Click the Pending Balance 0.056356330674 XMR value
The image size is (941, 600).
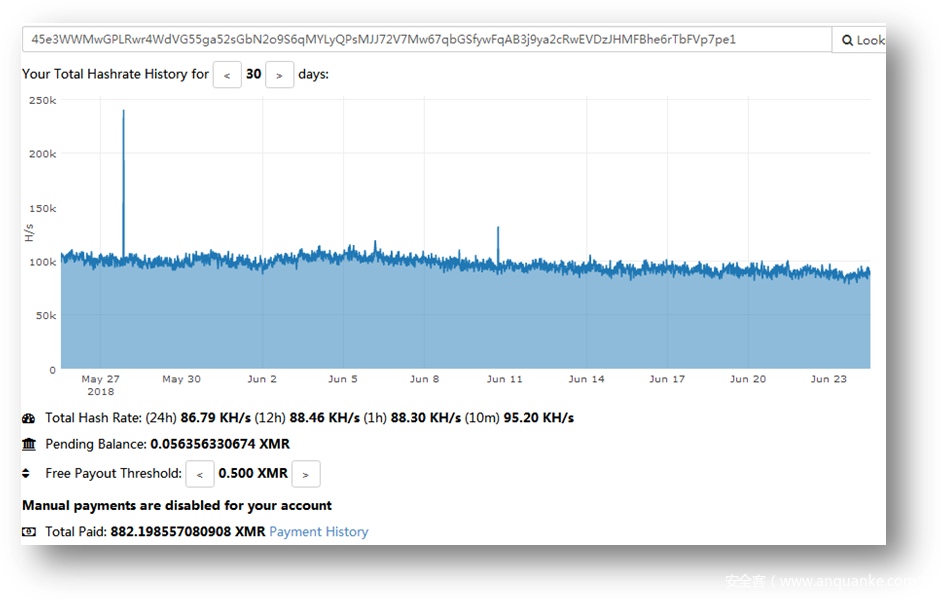point(219,444)
